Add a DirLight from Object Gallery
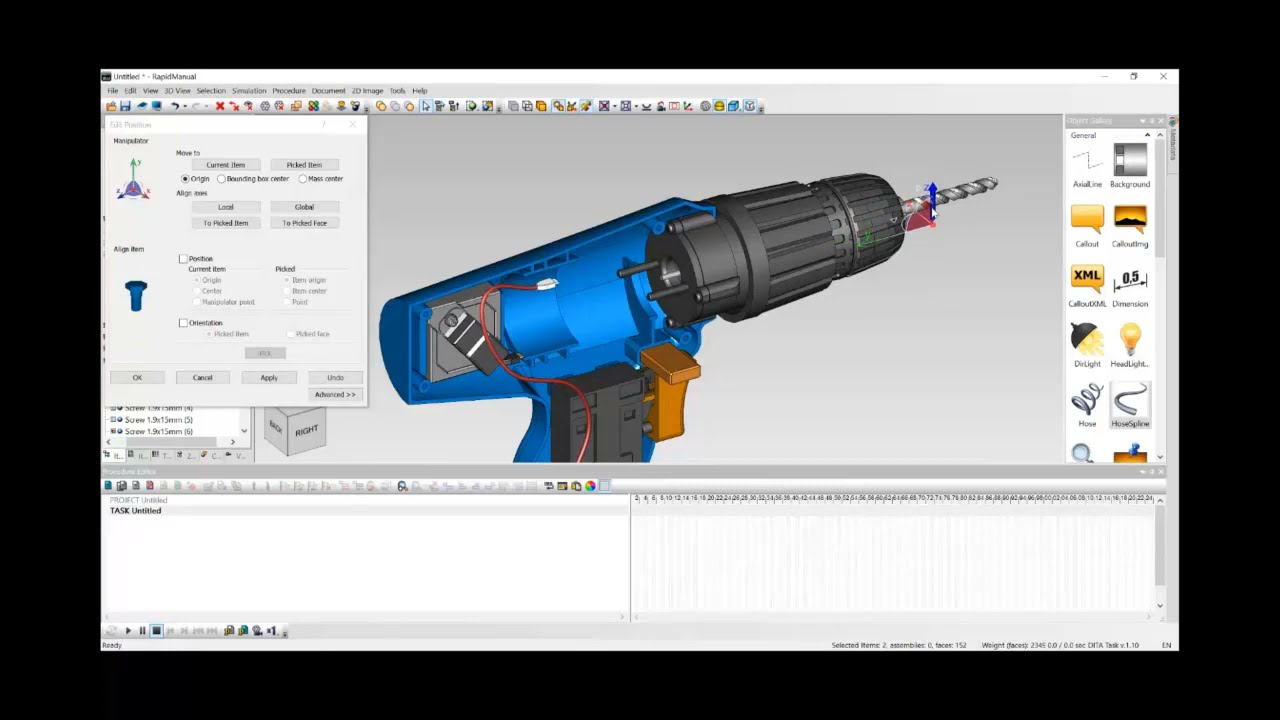Screen dimensions: 1280x720 (x=1087, y=347)
